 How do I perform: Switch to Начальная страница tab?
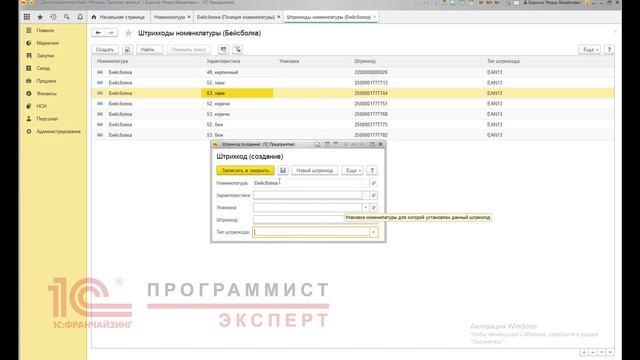pyautogui.click(x=119, y=17)
